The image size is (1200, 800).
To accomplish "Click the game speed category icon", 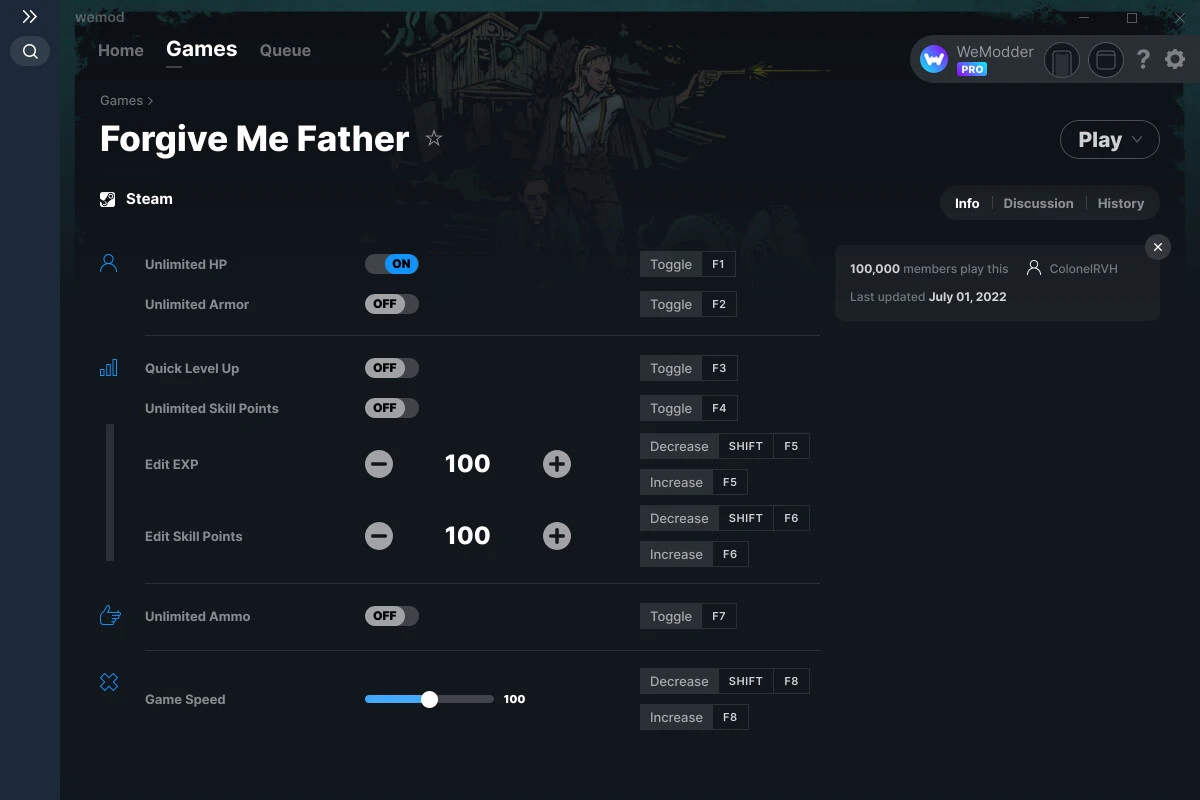I will (x=109, y=681).
